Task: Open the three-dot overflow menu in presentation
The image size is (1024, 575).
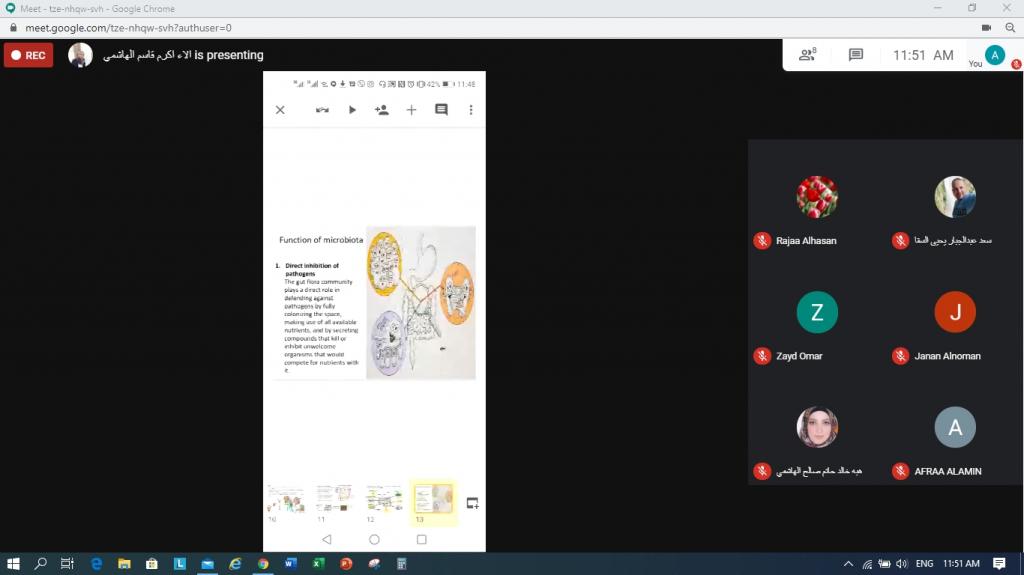Action: [x=471, y=110]
